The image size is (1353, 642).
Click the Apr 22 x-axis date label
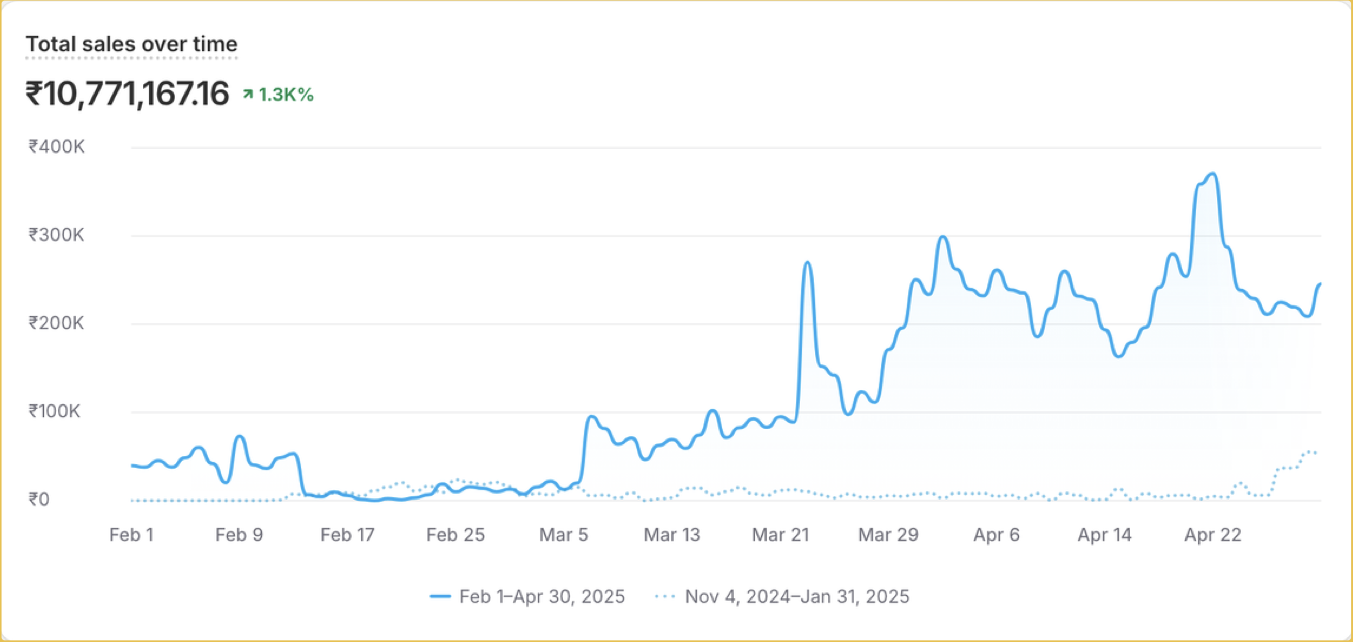point(1213,535)
